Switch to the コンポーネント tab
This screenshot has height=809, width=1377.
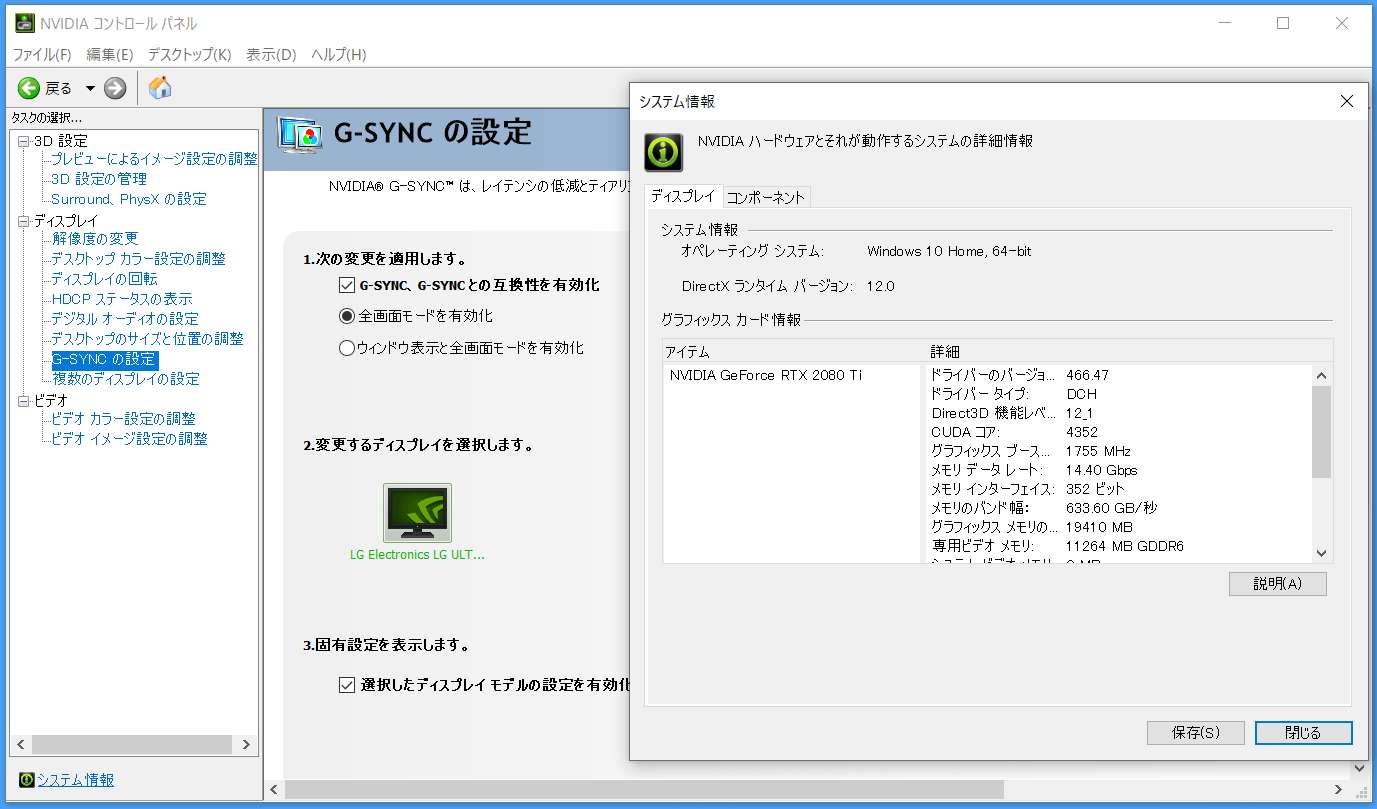[x=766, y=197]
